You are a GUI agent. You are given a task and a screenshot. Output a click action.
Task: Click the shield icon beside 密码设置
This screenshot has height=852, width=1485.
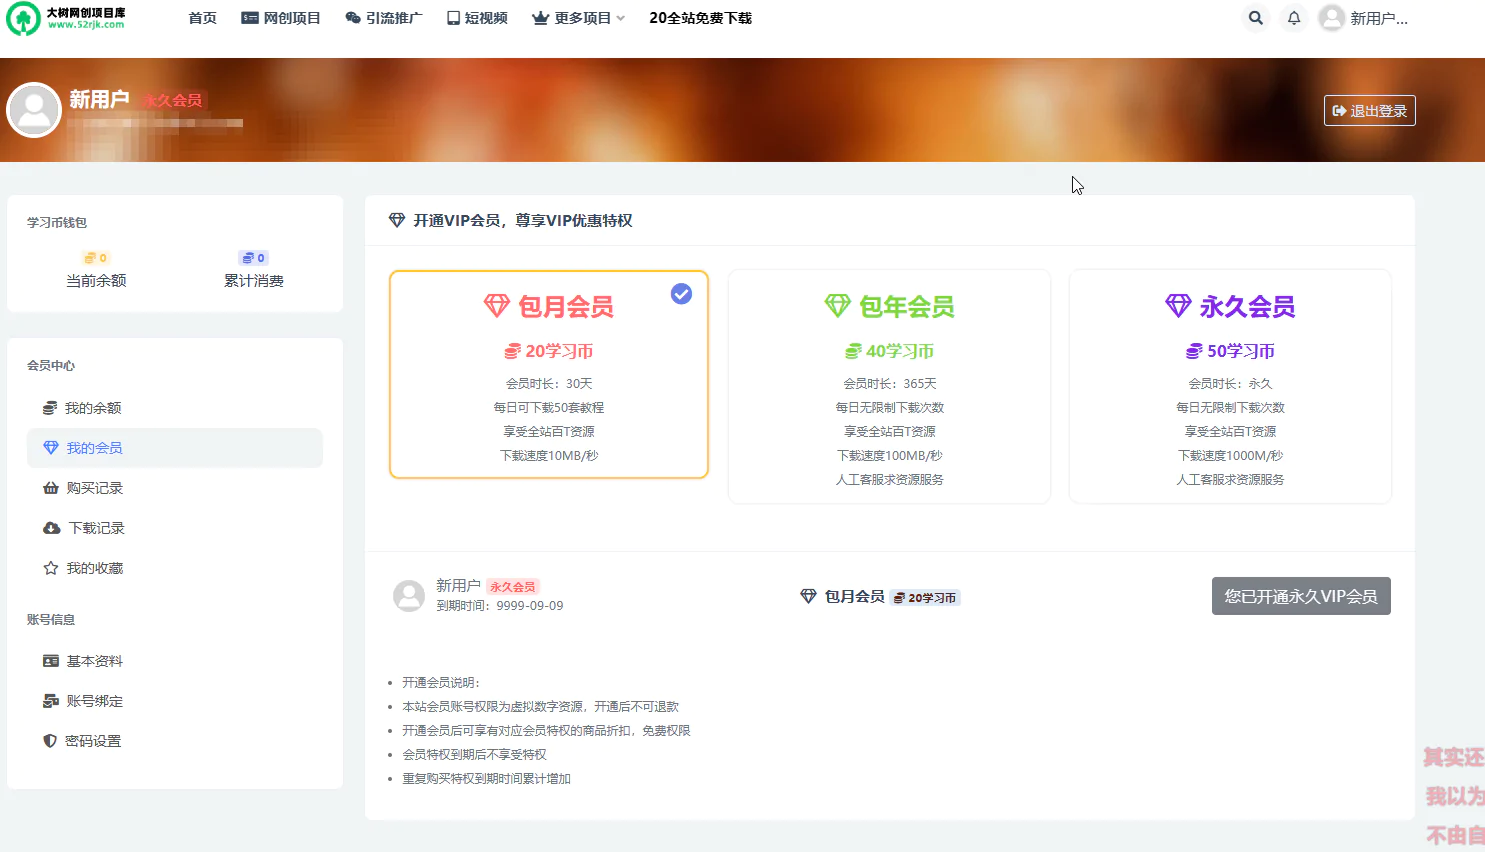point(50,741)
